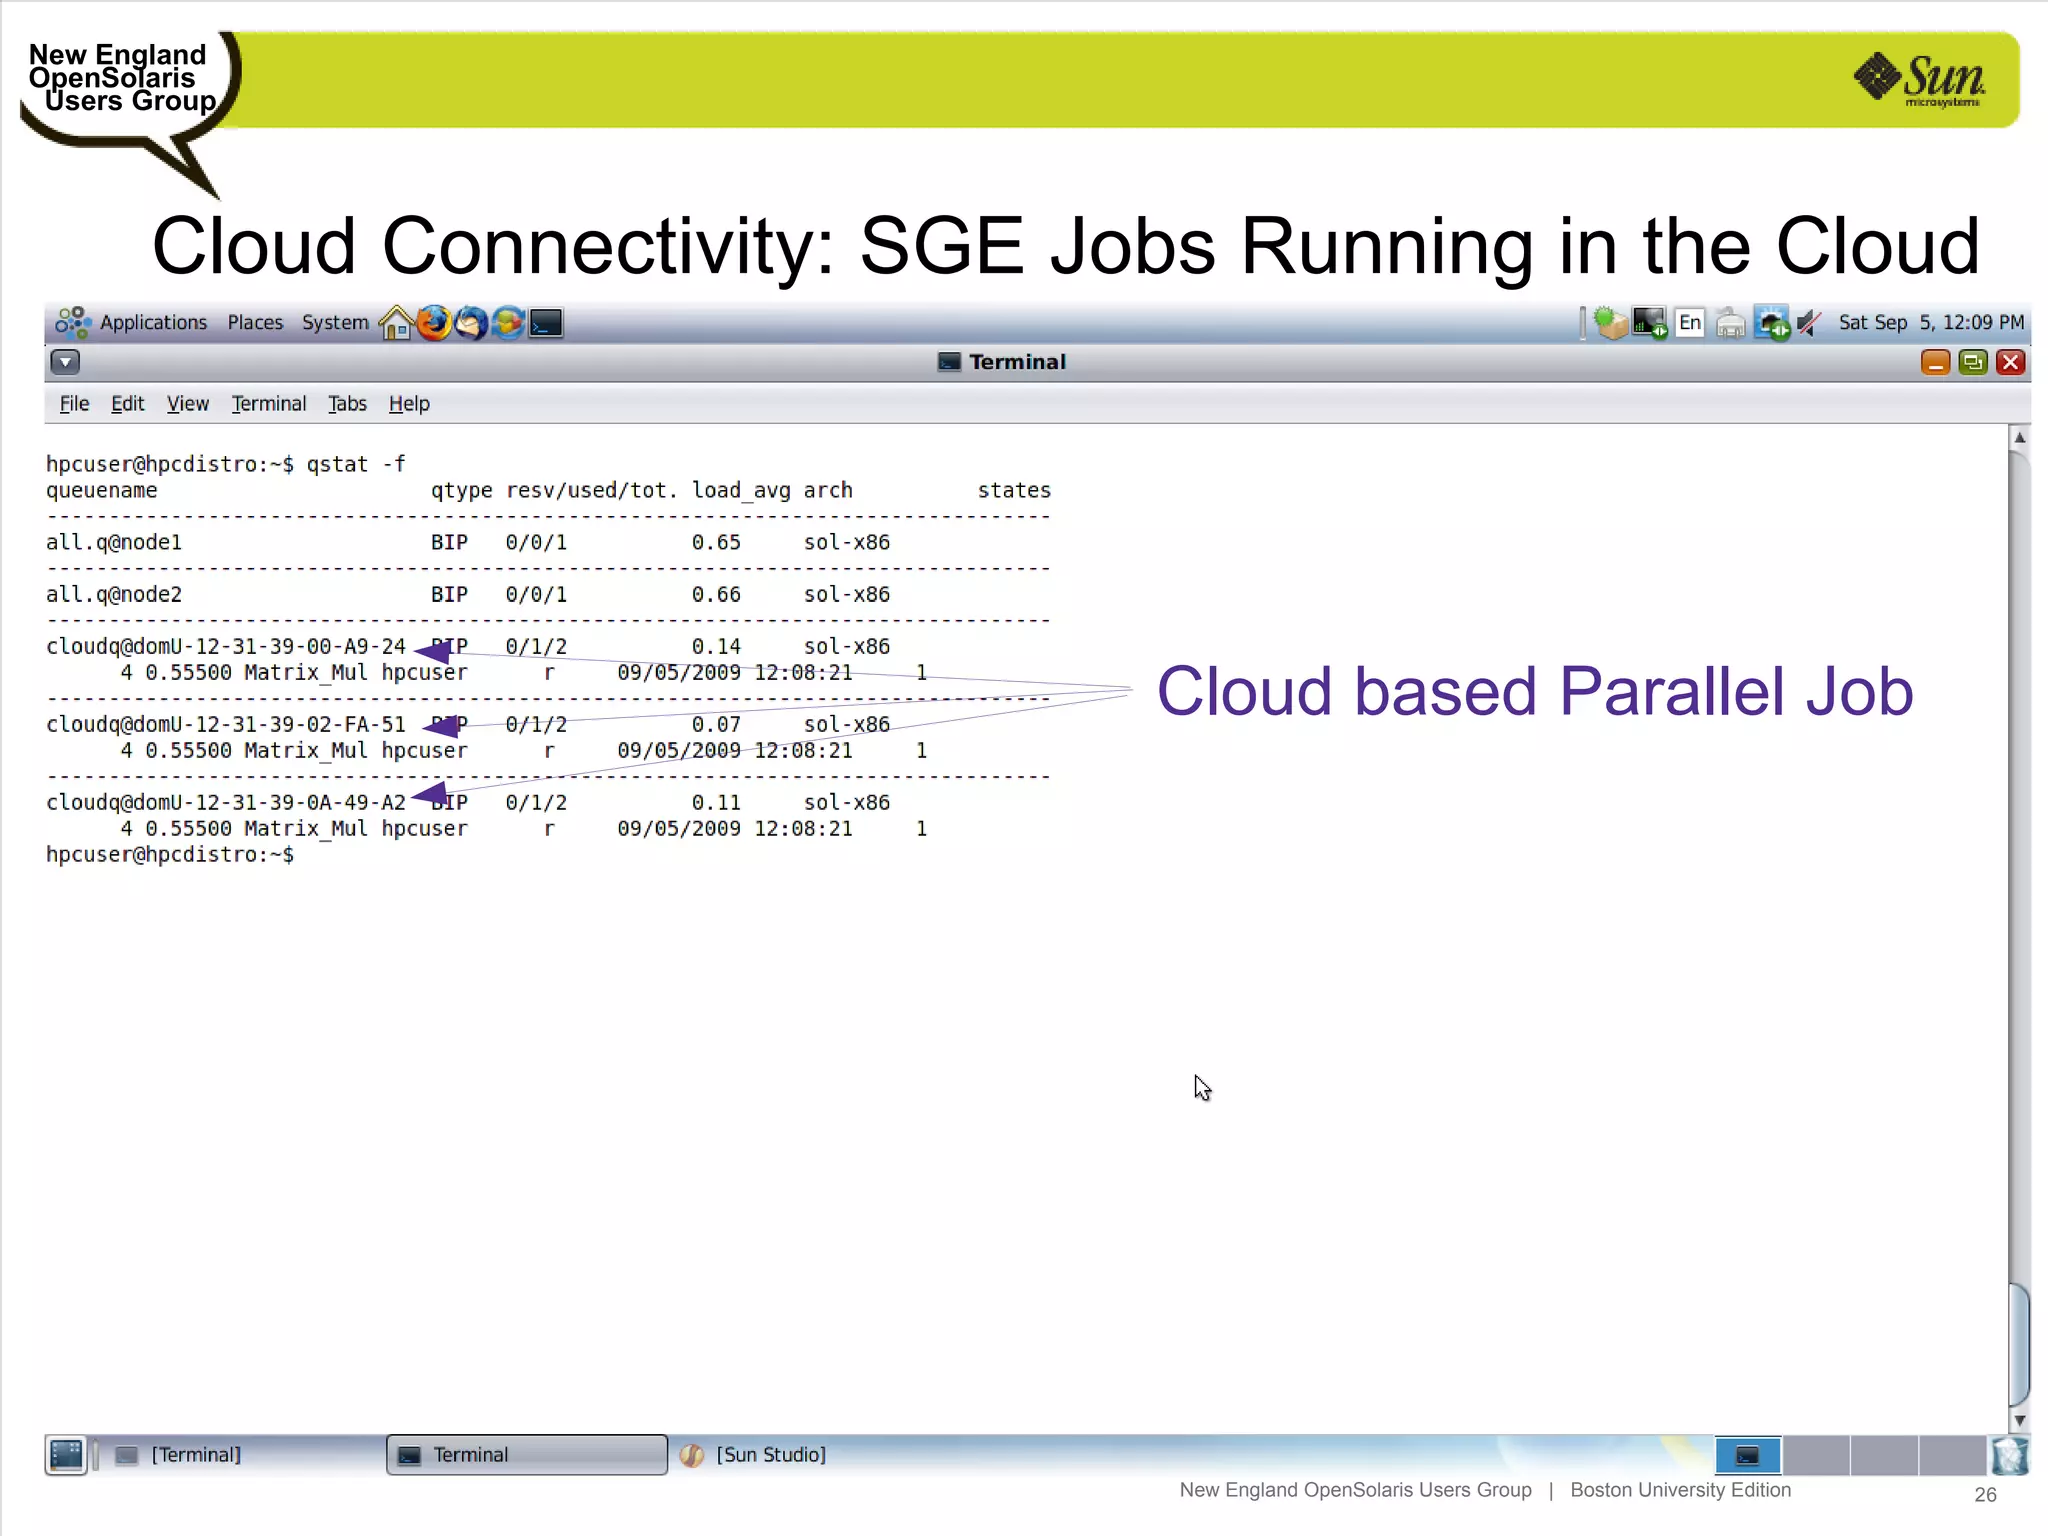The image size is (2048, 1536).
Task: Open the Terminal window menu dropdown arrow
Action: click(65, 362)
